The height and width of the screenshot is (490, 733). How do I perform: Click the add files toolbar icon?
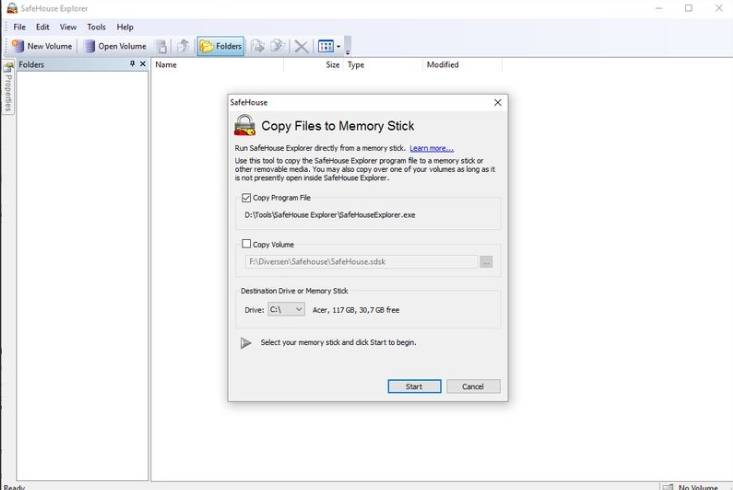point(258,46)
